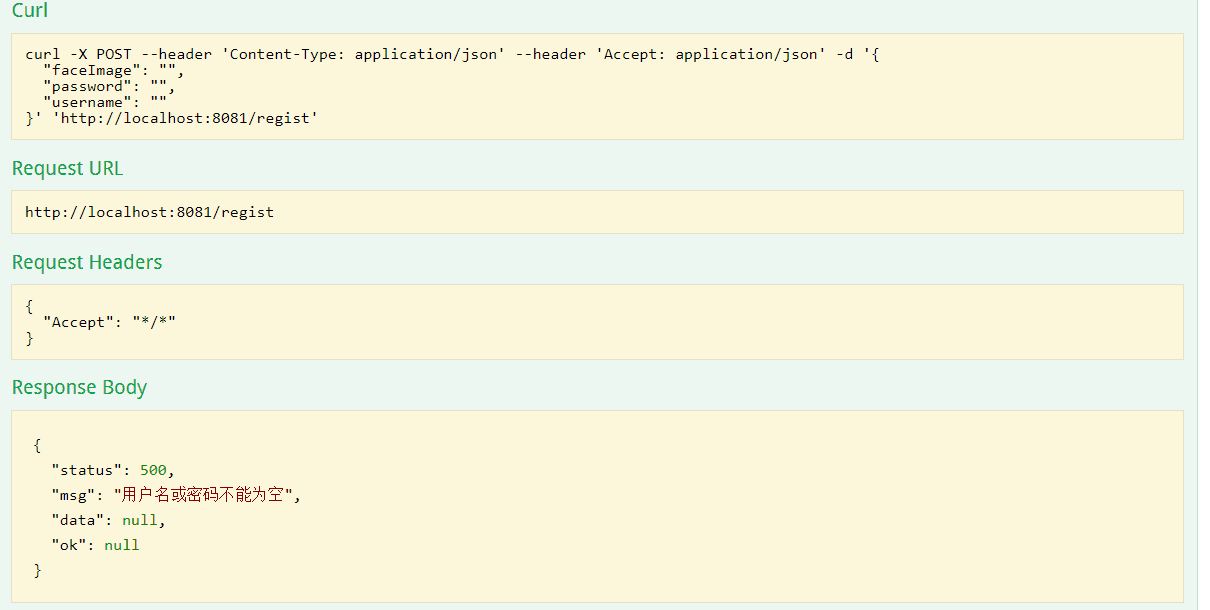Click the request URL http://localhost:8081/regist

coord(149,212)
